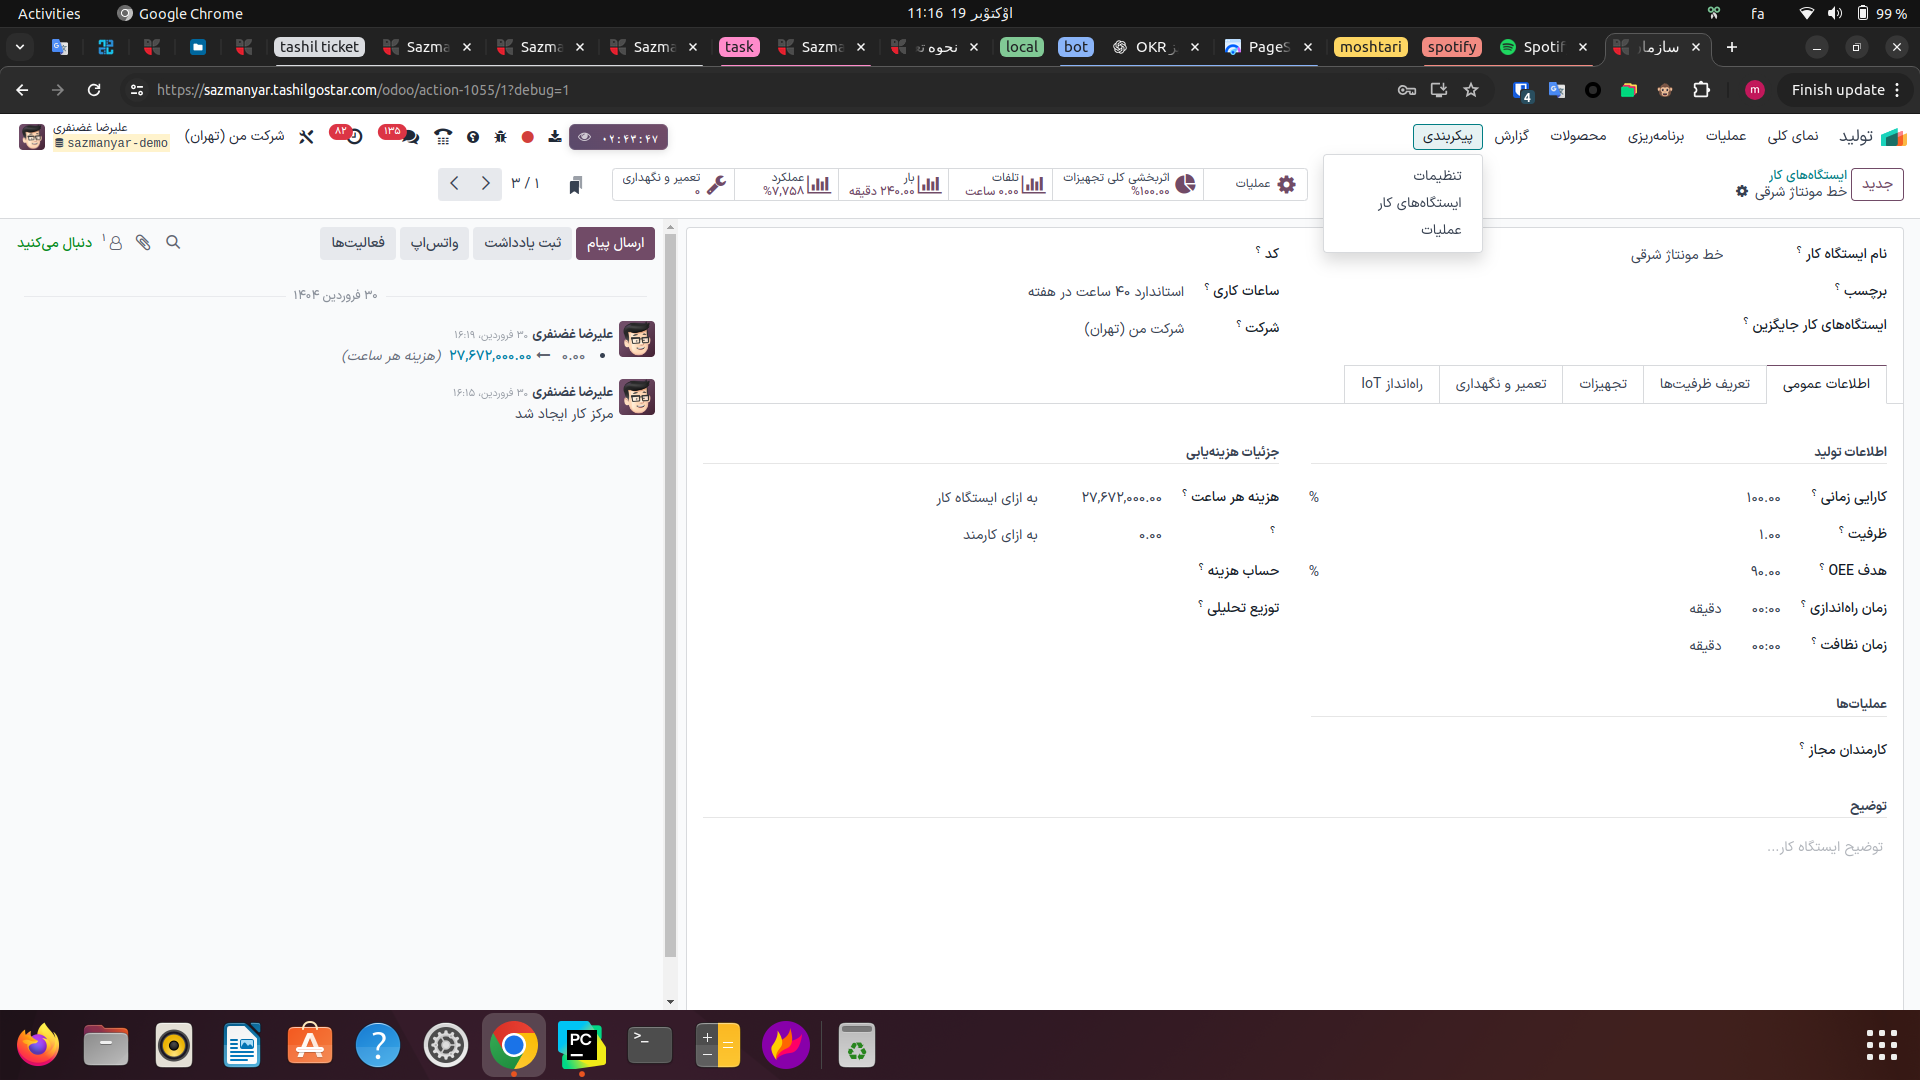Search messages with the chatter magnifier icon
Screen dimensions: 1920x1080
pyautogui.click(x=173, y=242)
